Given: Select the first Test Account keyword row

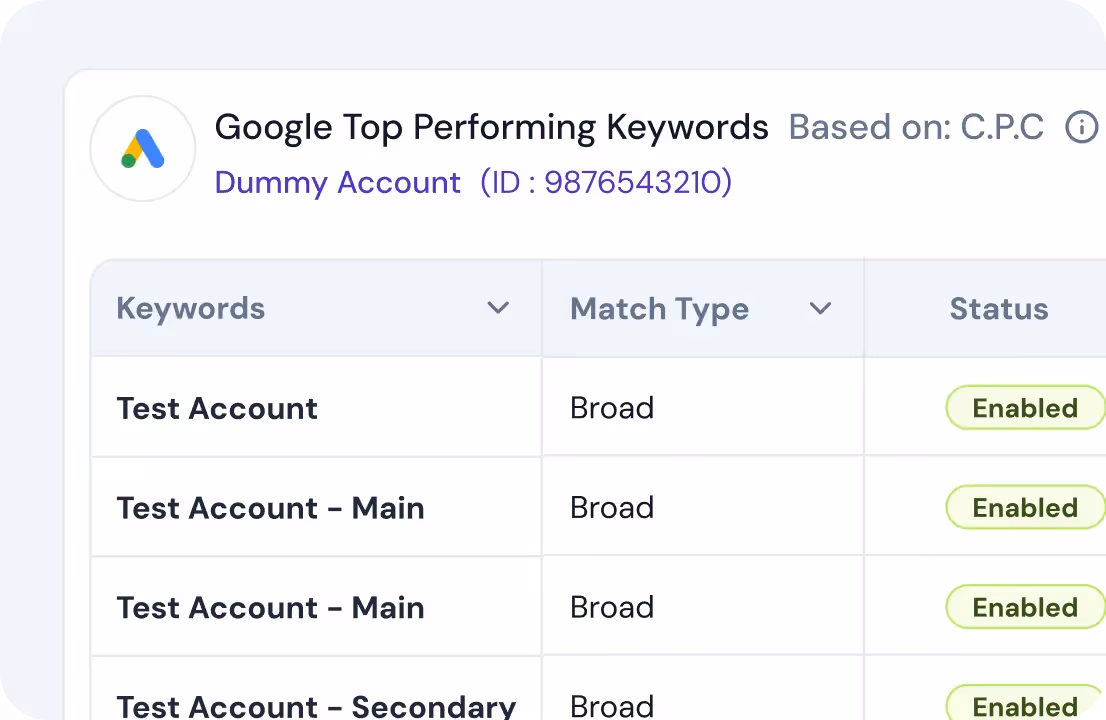Looking at the screenshot, I should point(217,408).
